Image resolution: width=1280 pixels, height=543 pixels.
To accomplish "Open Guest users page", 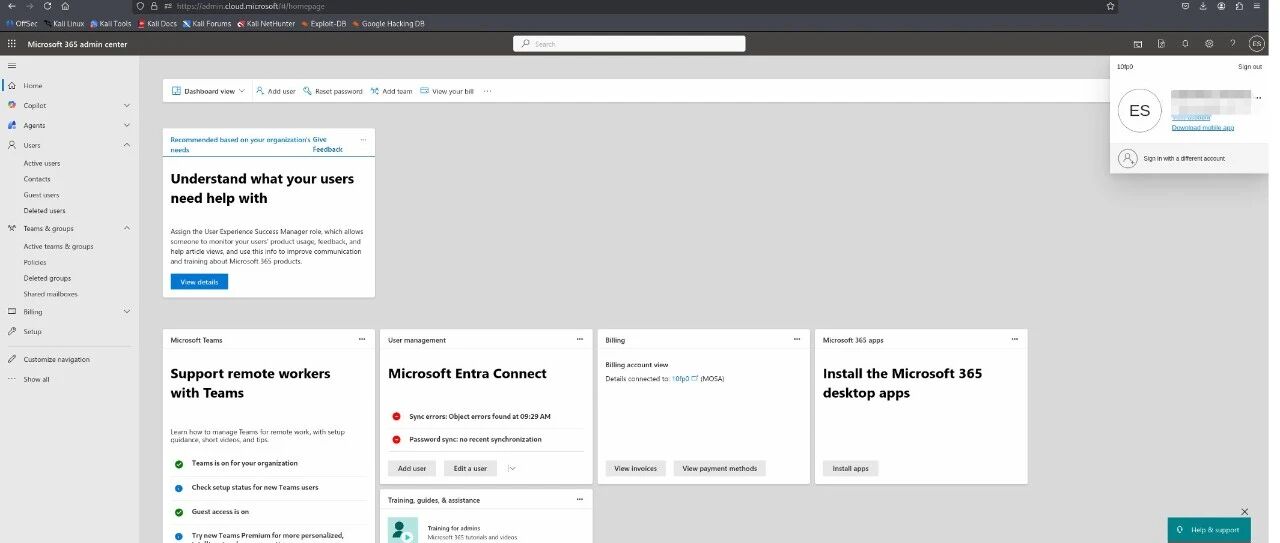I will 41,195.
